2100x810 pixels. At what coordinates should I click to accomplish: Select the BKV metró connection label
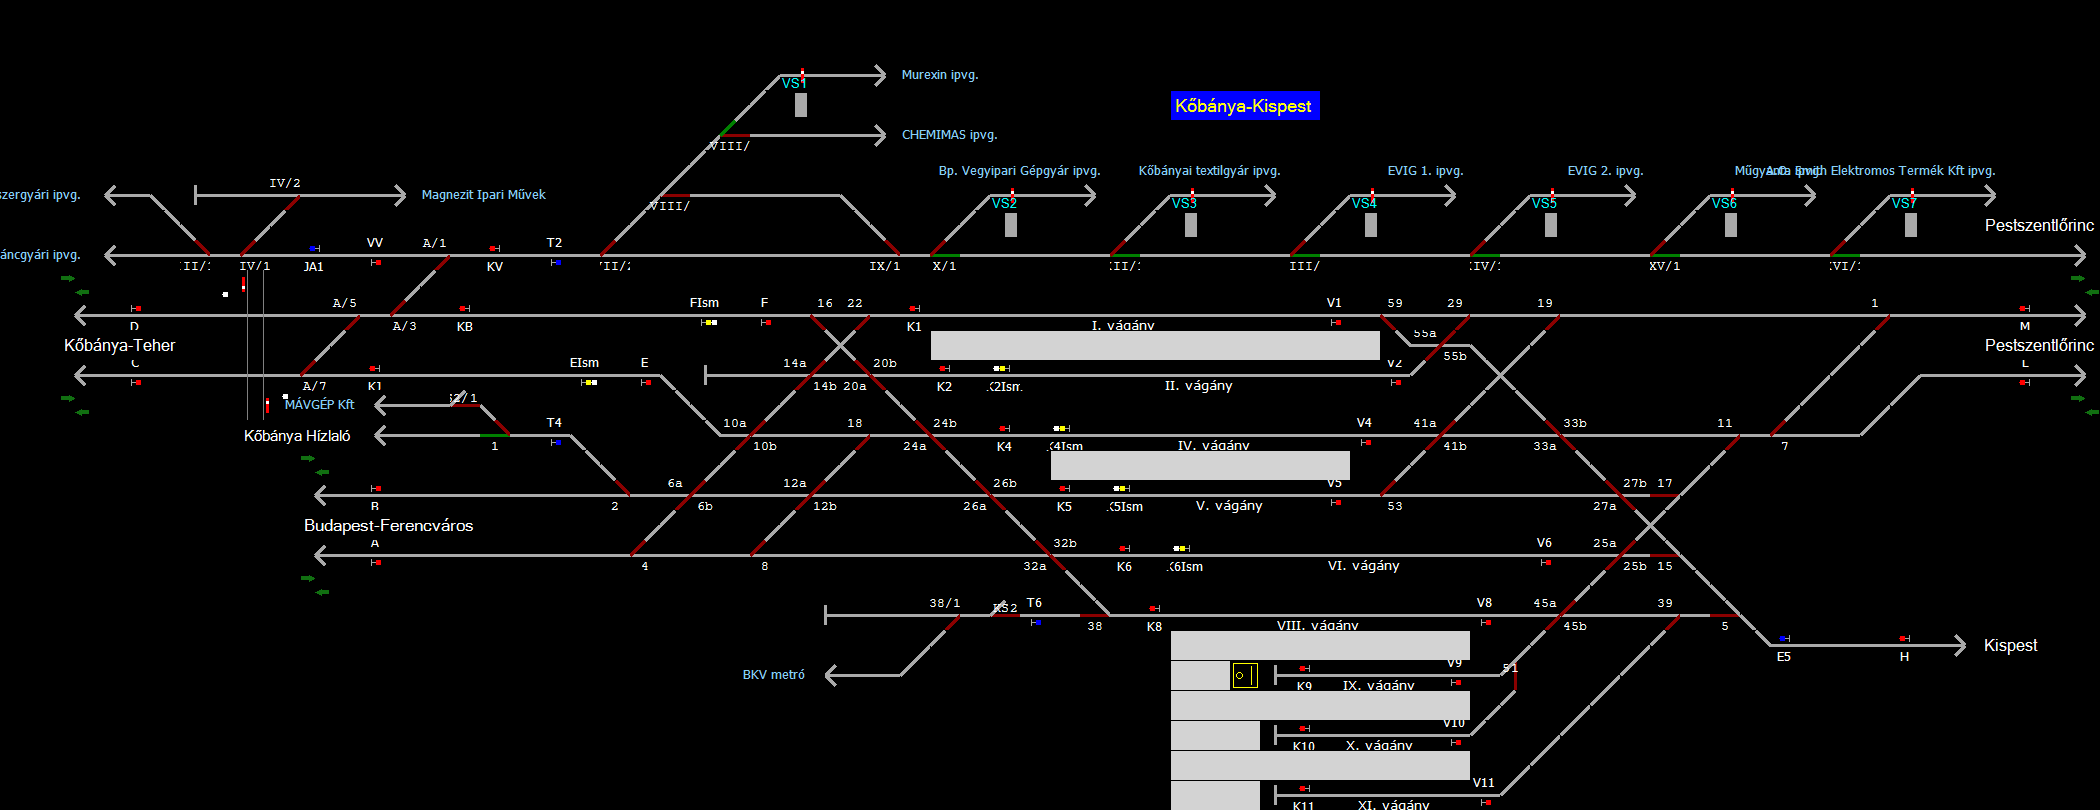click(773, 675)
